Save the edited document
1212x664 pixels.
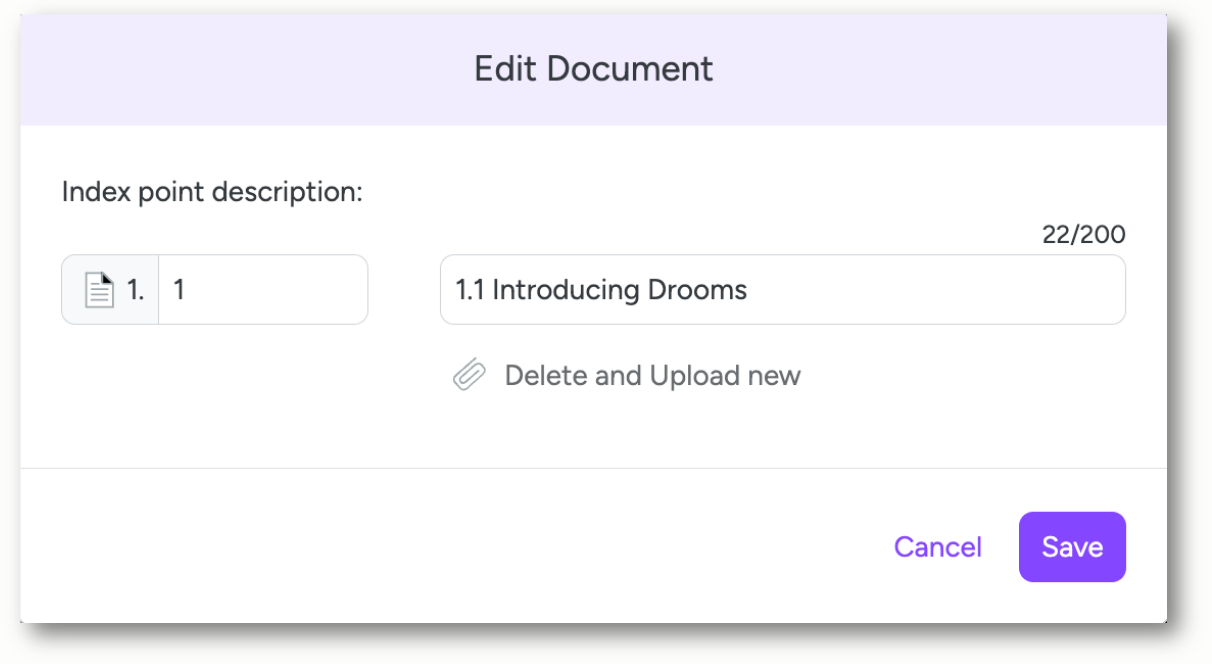(x=1072, y=547)
